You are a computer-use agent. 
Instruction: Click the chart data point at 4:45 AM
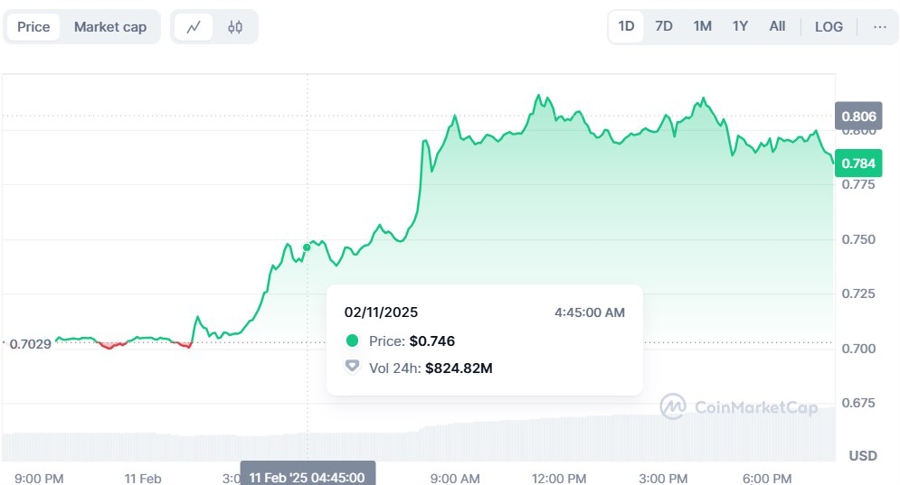coord(307,247)
